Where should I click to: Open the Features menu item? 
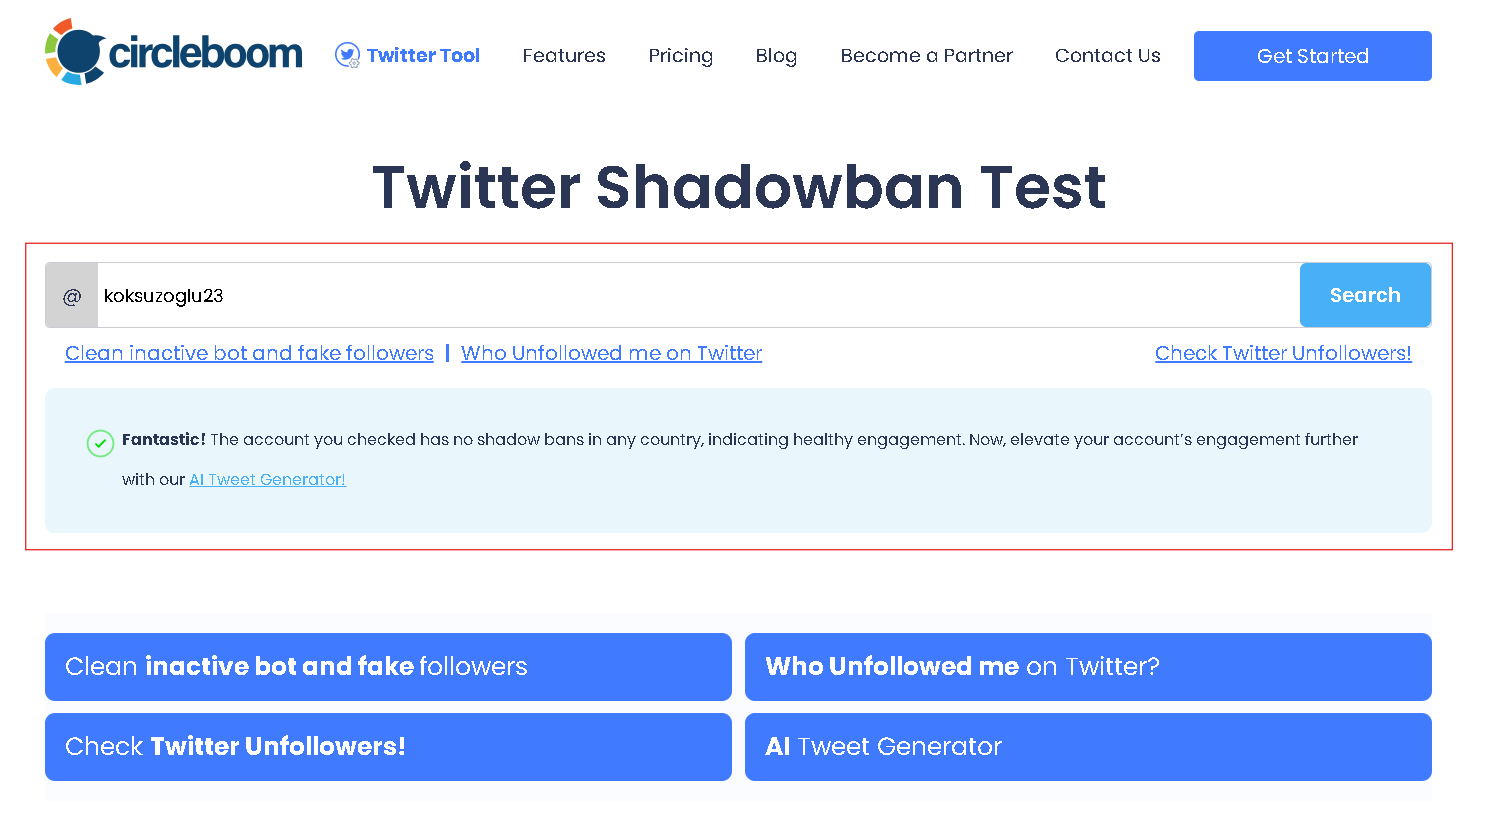point(563,56)
